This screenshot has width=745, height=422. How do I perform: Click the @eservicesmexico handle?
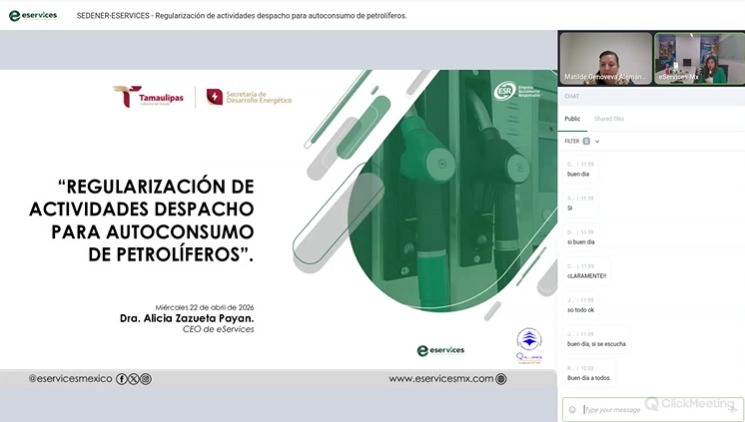tap(70, 379)
